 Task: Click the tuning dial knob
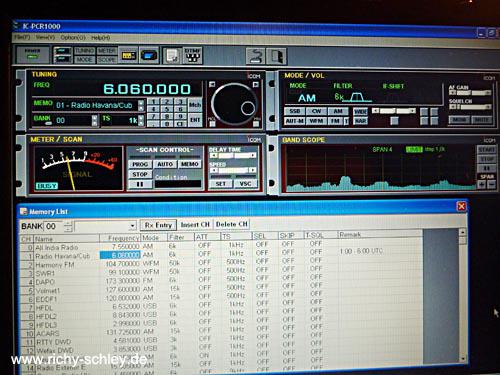[234, 104]
